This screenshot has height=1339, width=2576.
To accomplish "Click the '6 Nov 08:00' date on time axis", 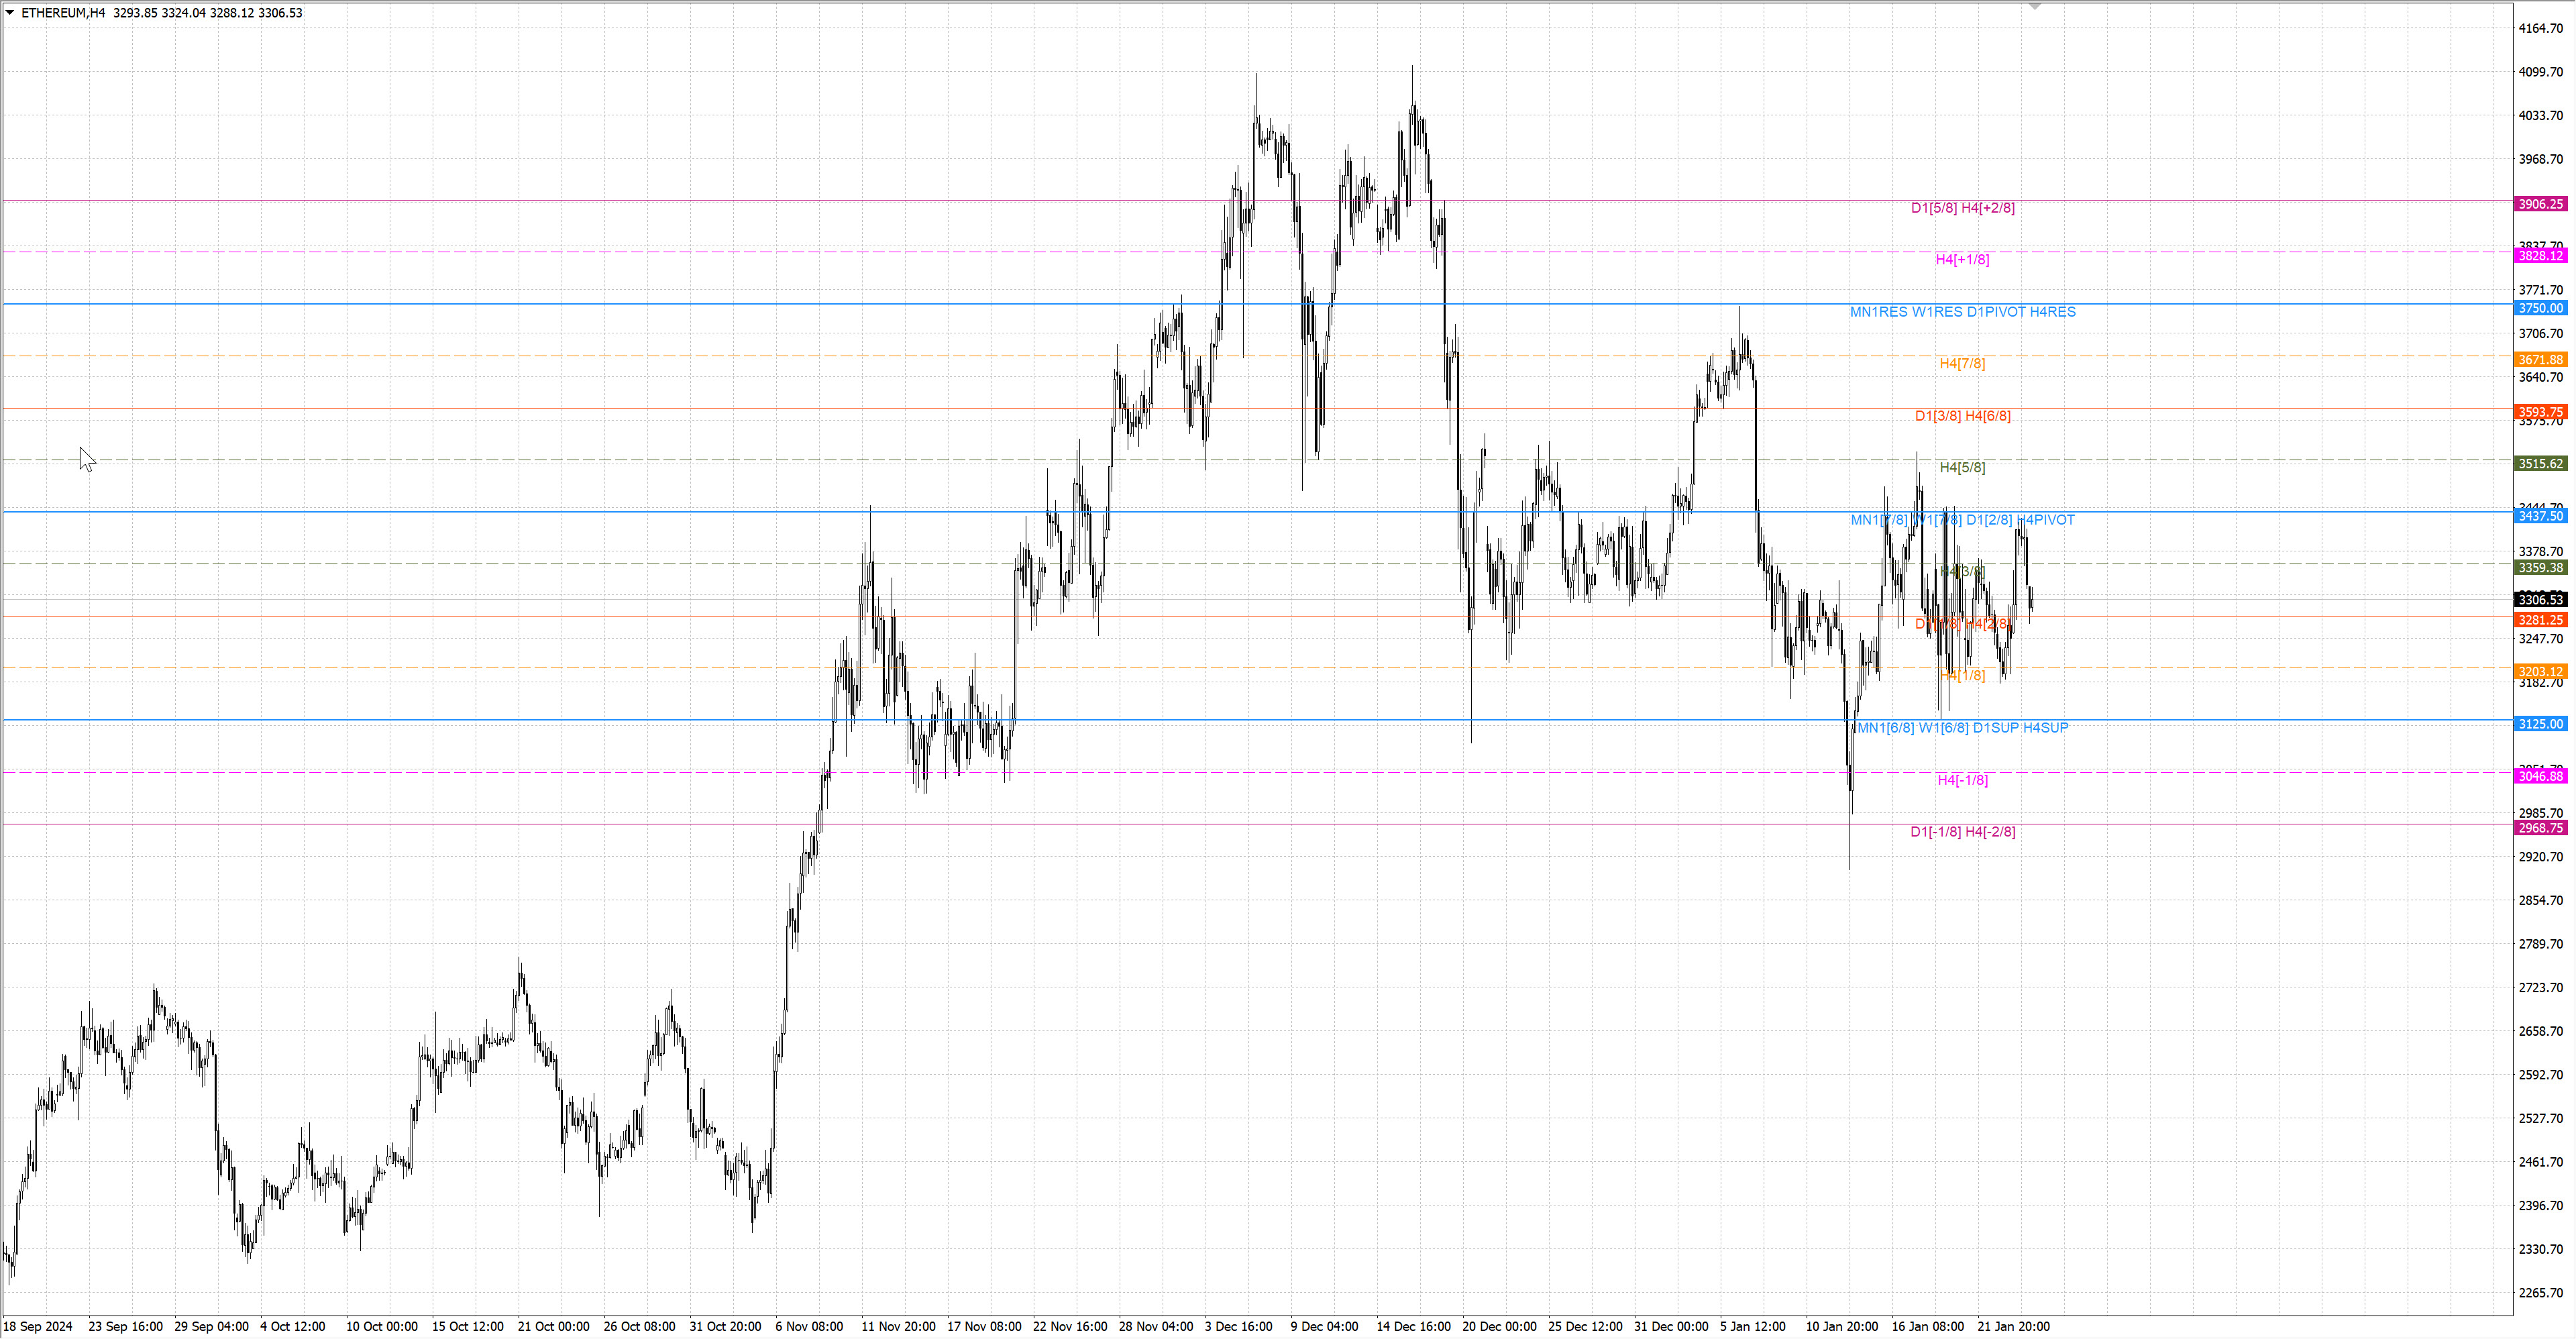I will (808, 1327).
